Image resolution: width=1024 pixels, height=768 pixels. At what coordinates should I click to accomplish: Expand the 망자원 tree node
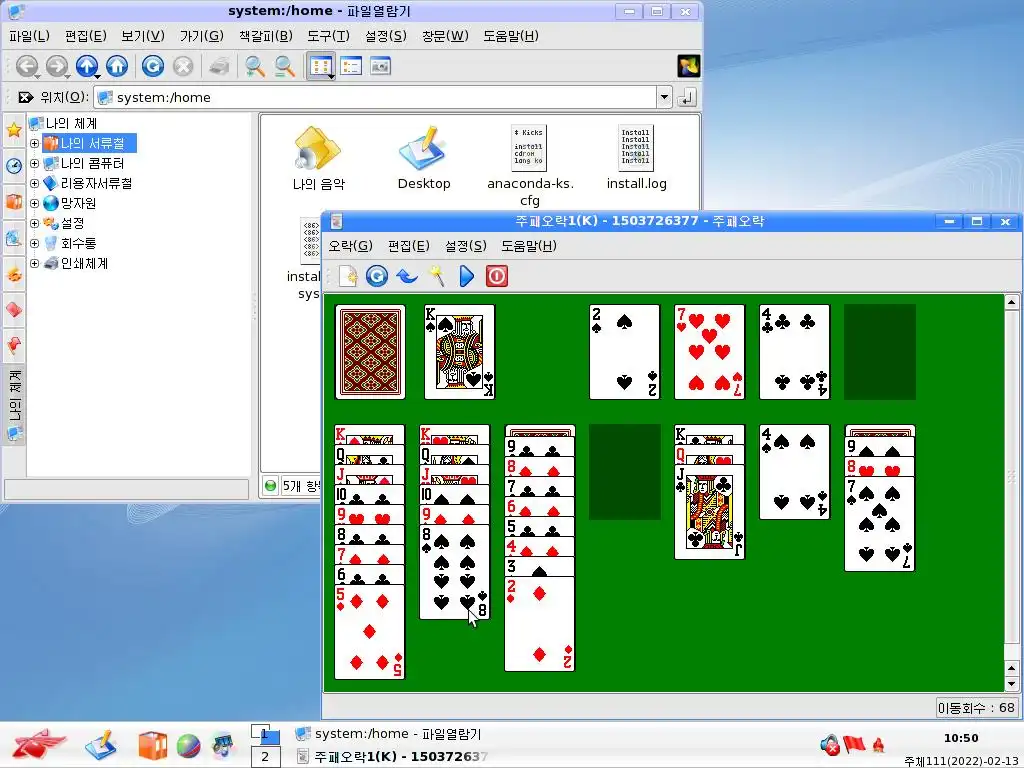[35, 203]
